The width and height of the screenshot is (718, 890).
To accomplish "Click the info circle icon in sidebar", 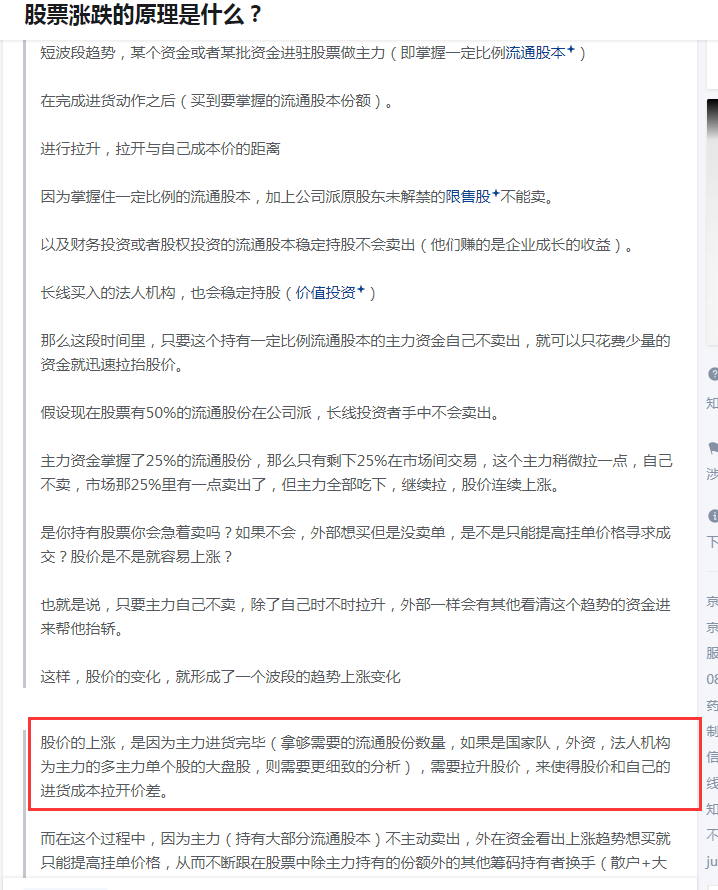I will click(713, 516).
